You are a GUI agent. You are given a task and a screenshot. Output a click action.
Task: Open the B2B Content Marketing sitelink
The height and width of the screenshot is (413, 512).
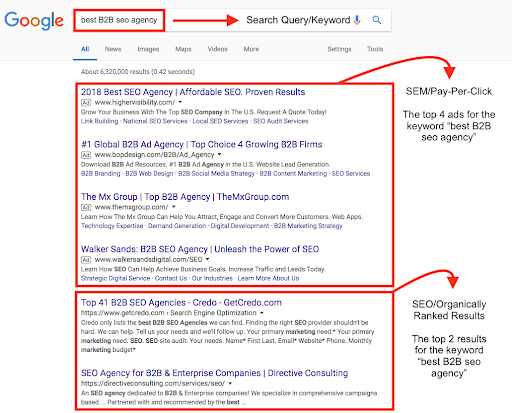tap(293, 173)
